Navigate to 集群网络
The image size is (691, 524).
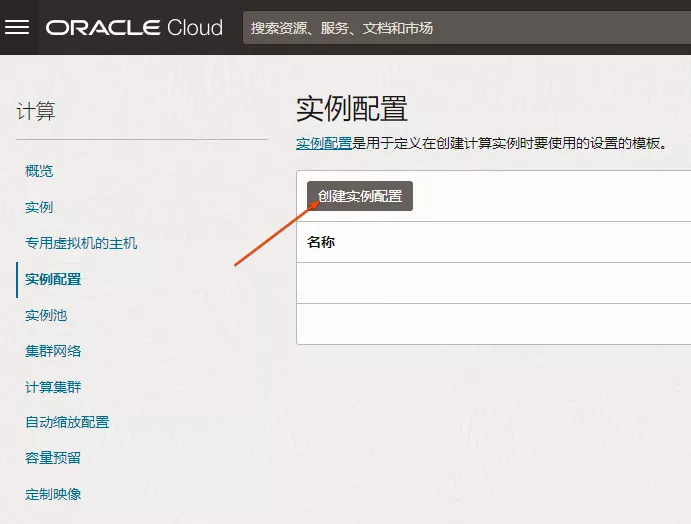click(53, 351)
